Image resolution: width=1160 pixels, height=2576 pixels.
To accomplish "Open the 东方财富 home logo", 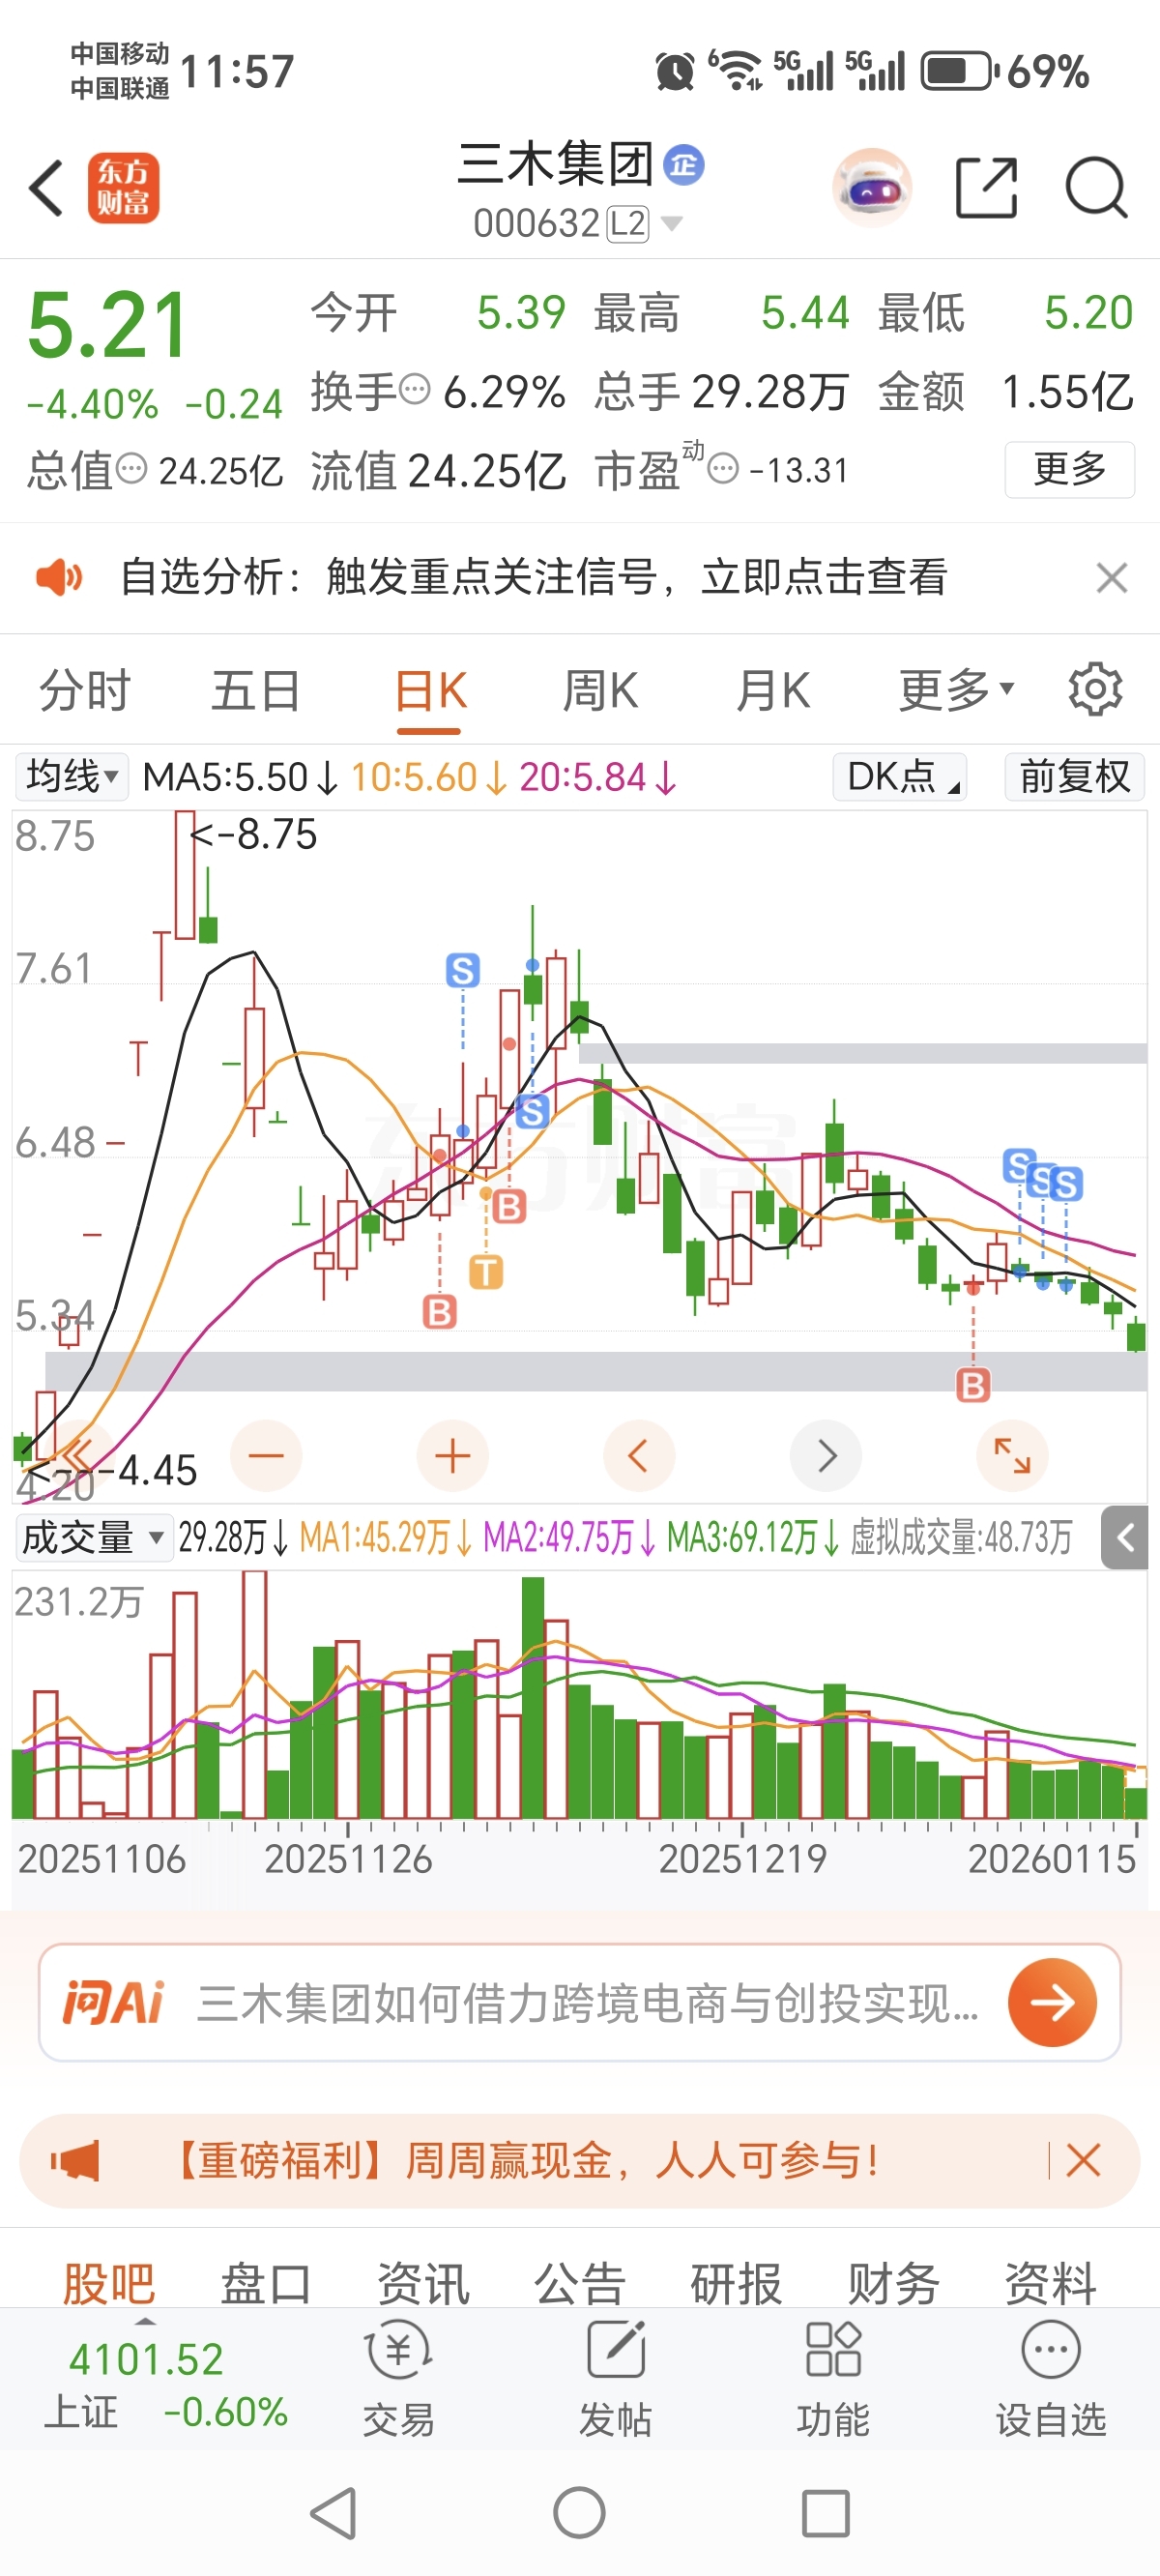I will point(123,188).
